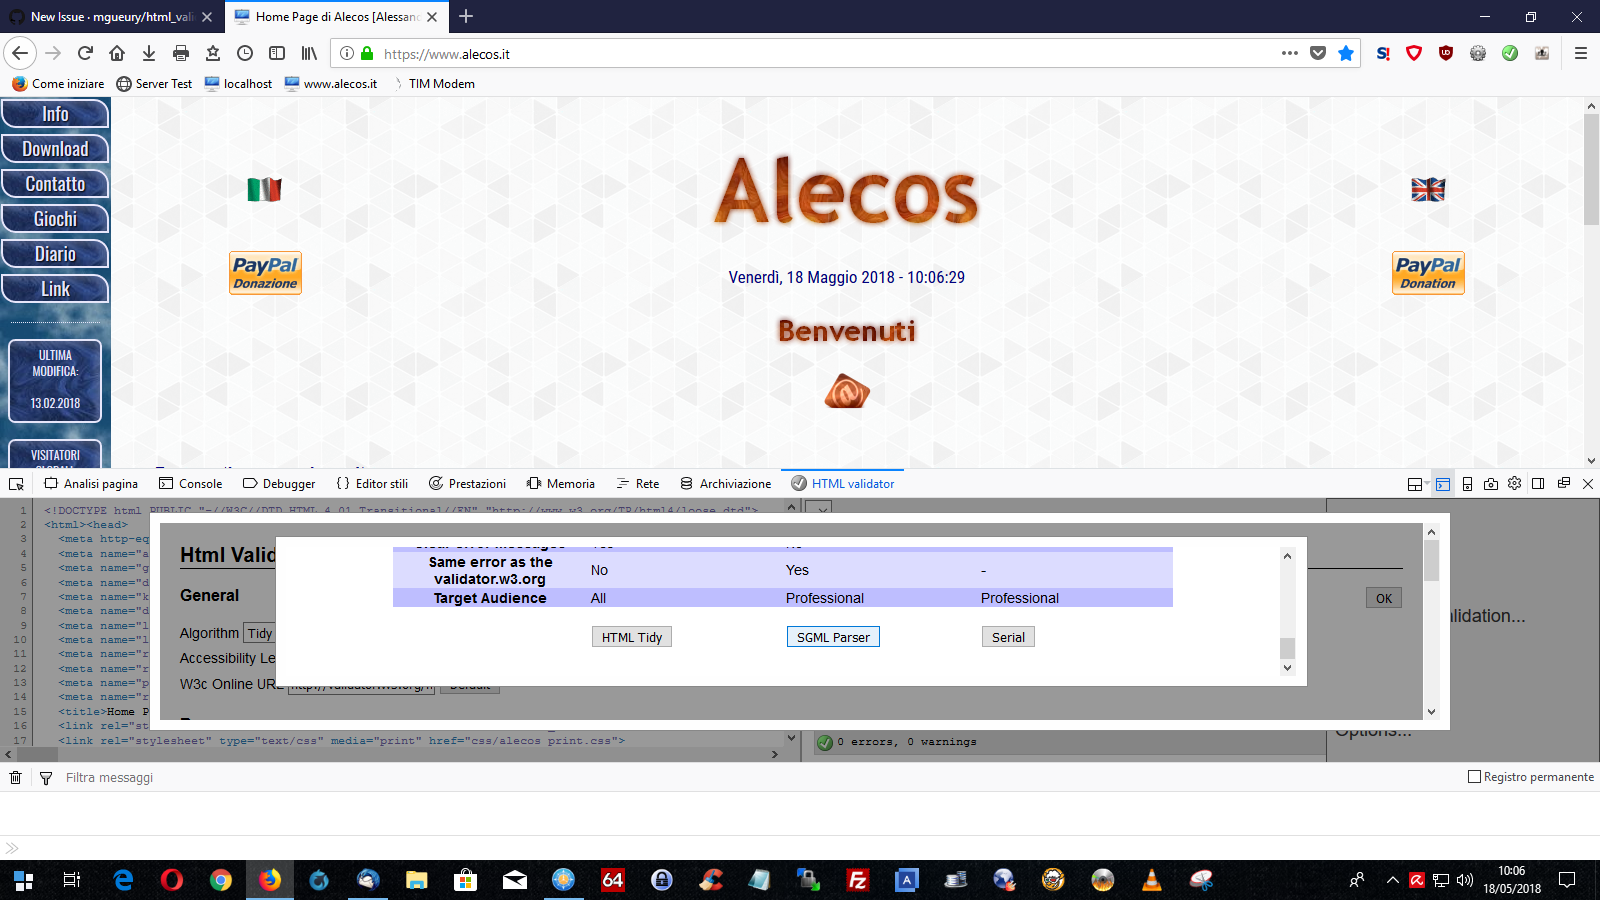Open taskbar clock showing 10:06

click(x=1511, y=880)
